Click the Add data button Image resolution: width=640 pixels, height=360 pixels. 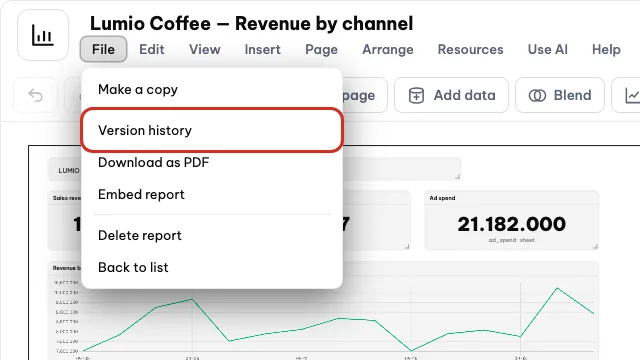(x=451, y=95)
